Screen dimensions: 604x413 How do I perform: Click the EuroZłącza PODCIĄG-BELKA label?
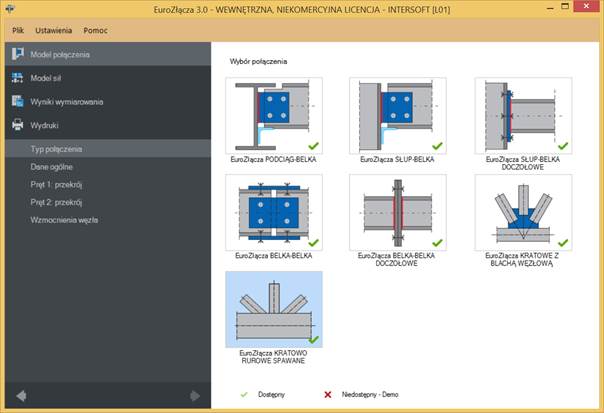[x=273, y=159]
